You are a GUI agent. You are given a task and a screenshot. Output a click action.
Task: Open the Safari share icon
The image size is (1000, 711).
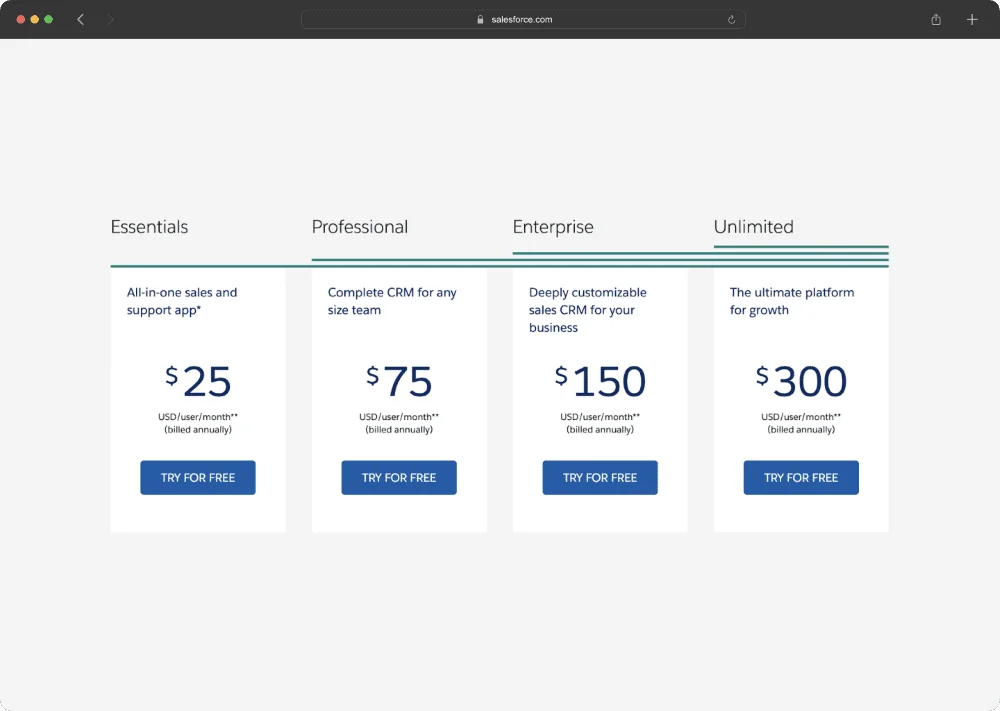[936, 19]
